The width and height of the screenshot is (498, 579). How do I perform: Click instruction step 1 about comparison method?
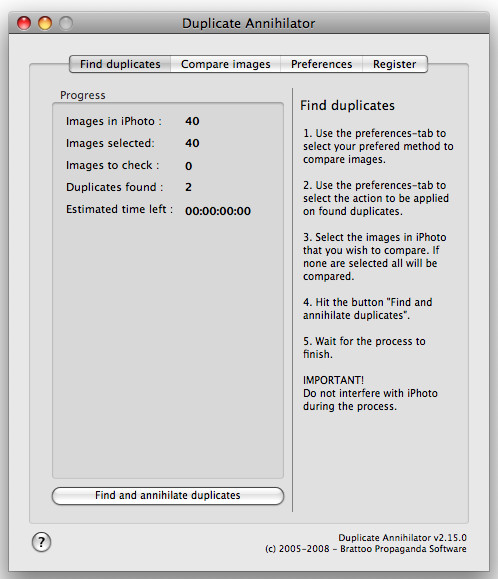click(x=378, y=146)
